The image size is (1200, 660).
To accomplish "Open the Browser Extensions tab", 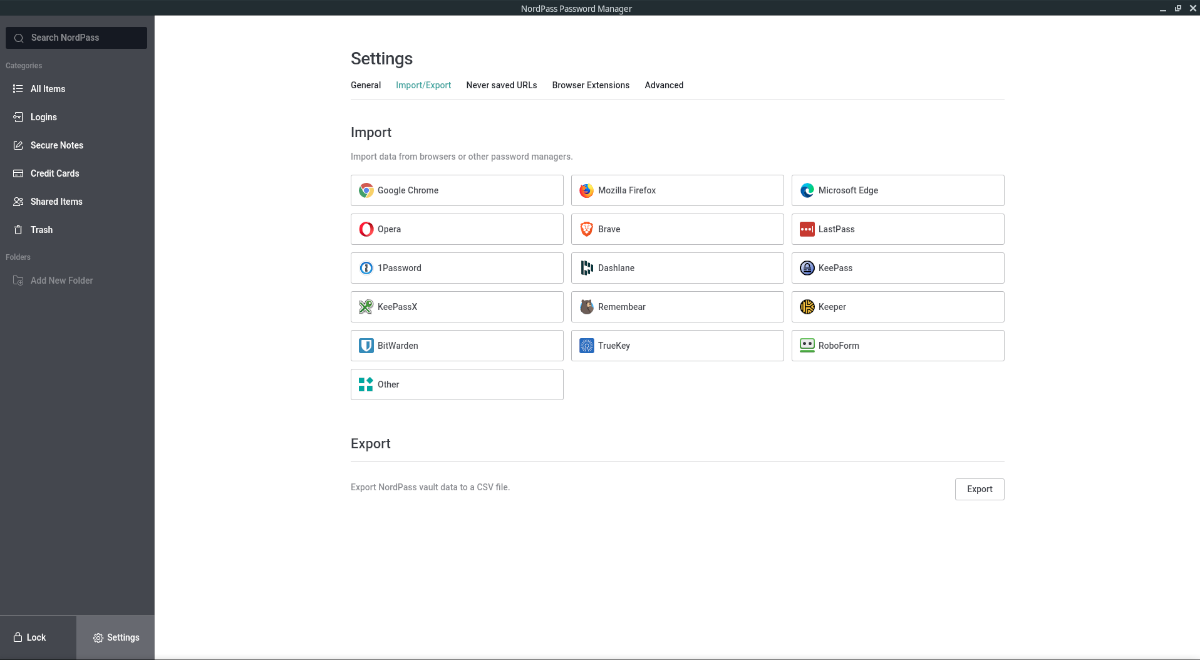I will click(x=590, y=85).
